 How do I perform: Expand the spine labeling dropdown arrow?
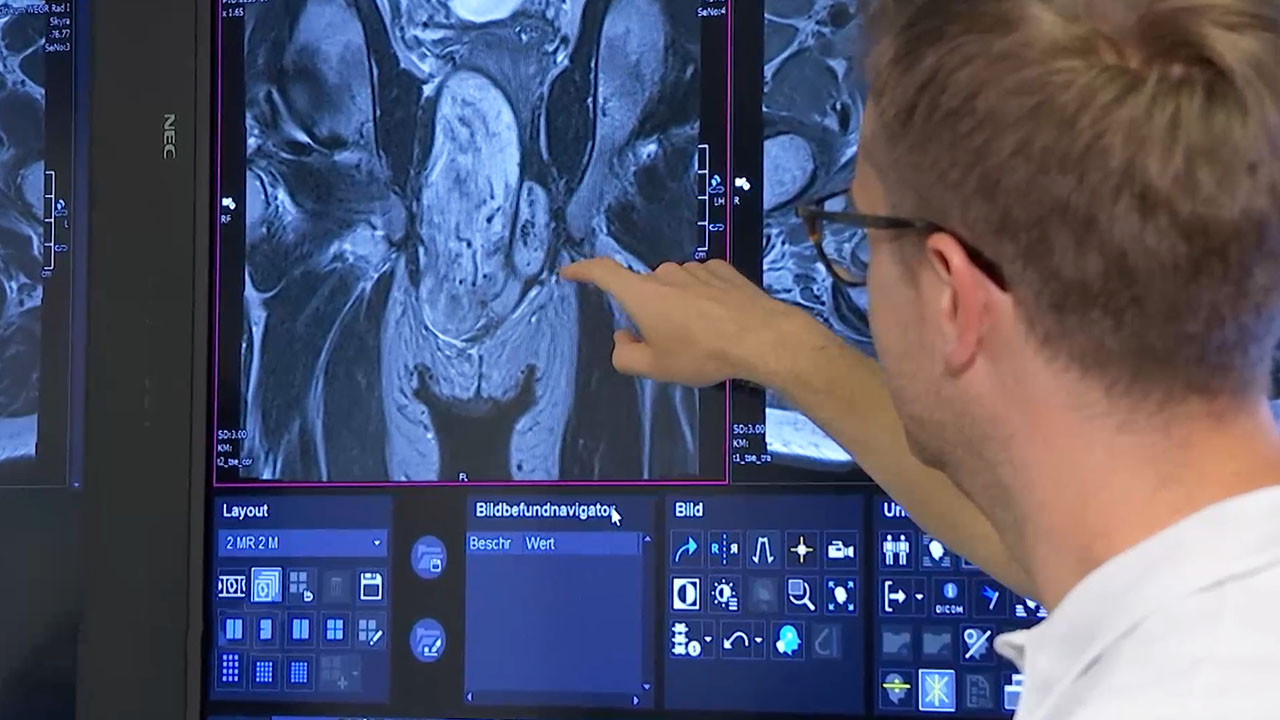[x=708, y=640]
